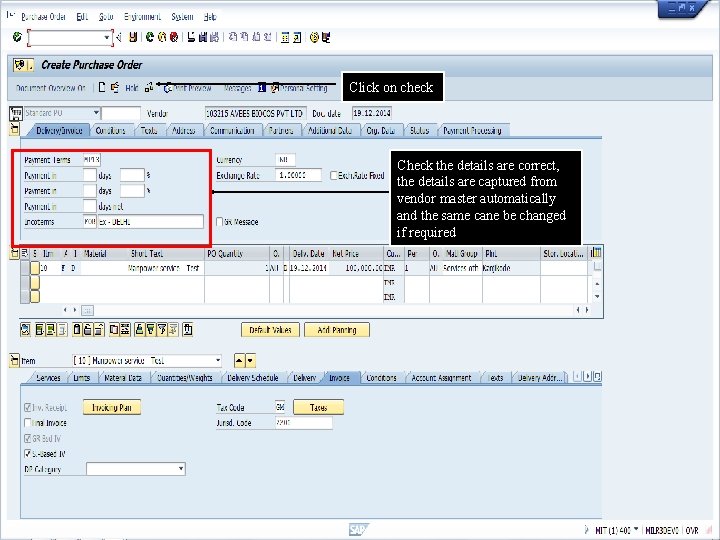720x540 pixels.
Task: Click the red Cancel icon
Action: 174,37
